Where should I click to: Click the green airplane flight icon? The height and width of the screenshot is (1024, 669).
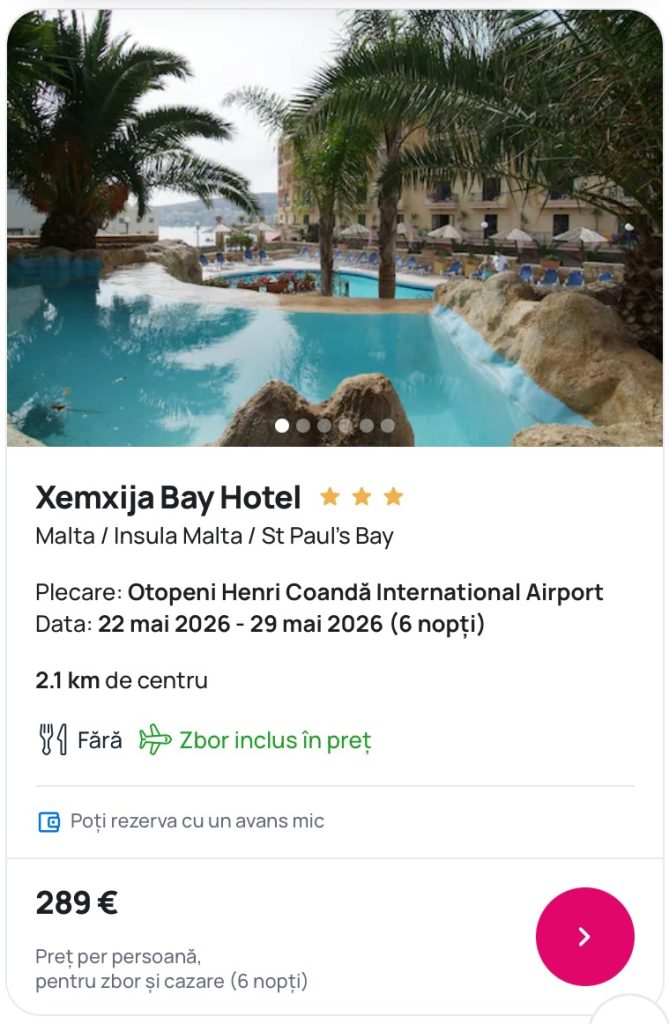[x=155, y=740]
